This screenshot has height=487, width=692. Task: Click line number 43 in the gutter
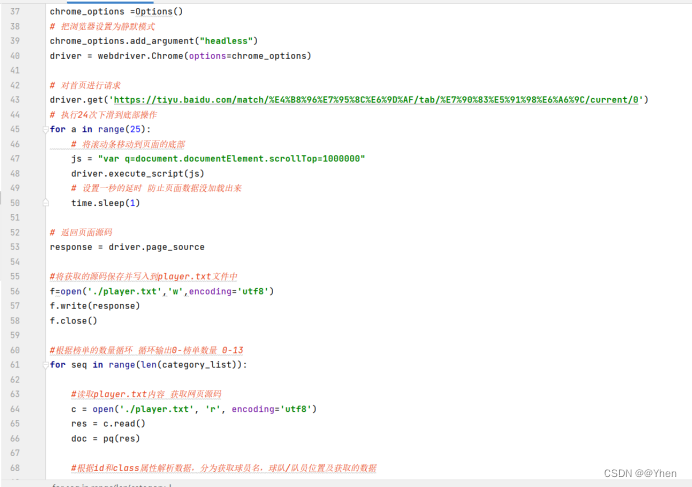(15, 100)
